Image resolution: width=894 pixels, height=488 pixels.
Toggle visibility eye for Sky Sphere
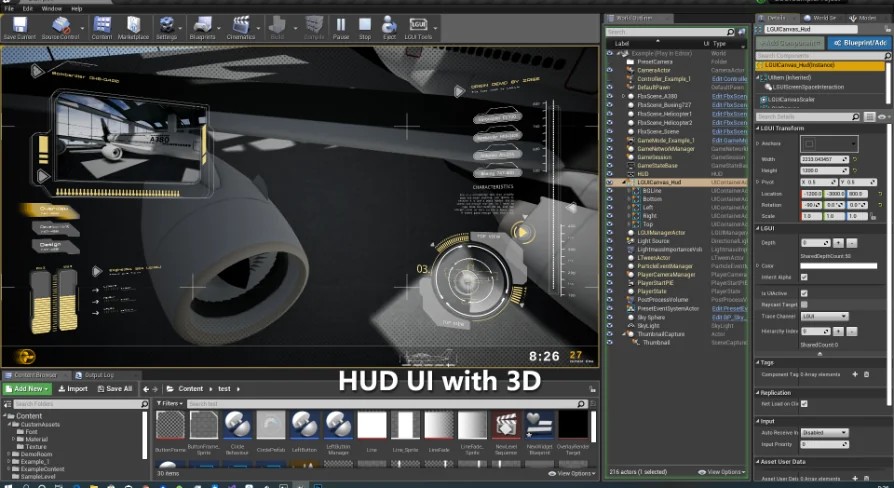pyautogui.click(x=609, y=317)
